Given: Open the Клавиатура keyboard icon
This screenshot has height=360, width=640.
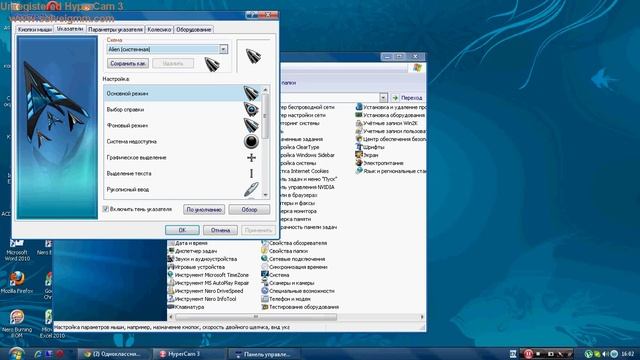Looking at the screenshot, I should 171,307.
